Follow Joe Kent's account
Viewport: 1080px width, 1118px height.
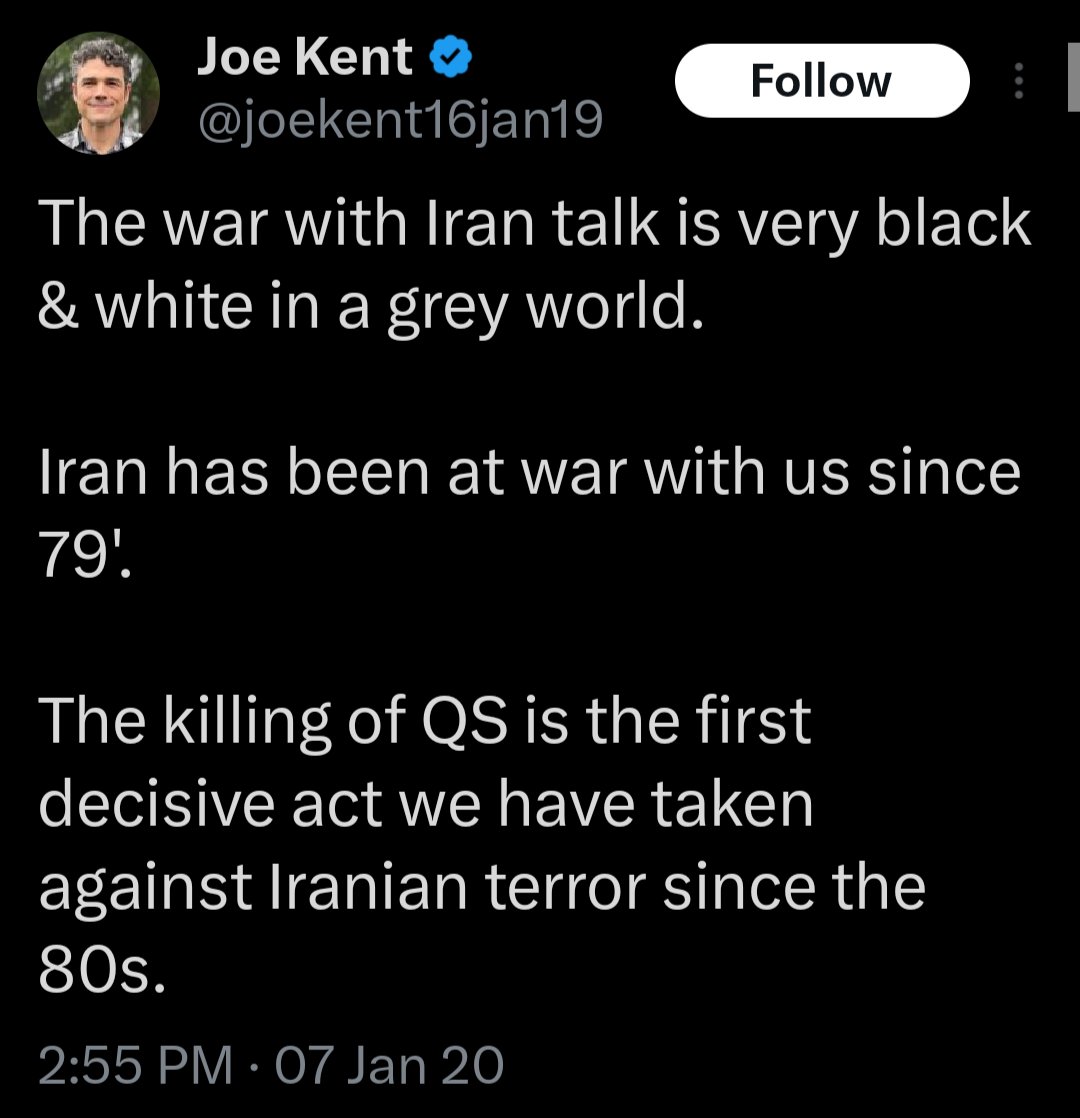pyautogui.click(x=821, y=80)
